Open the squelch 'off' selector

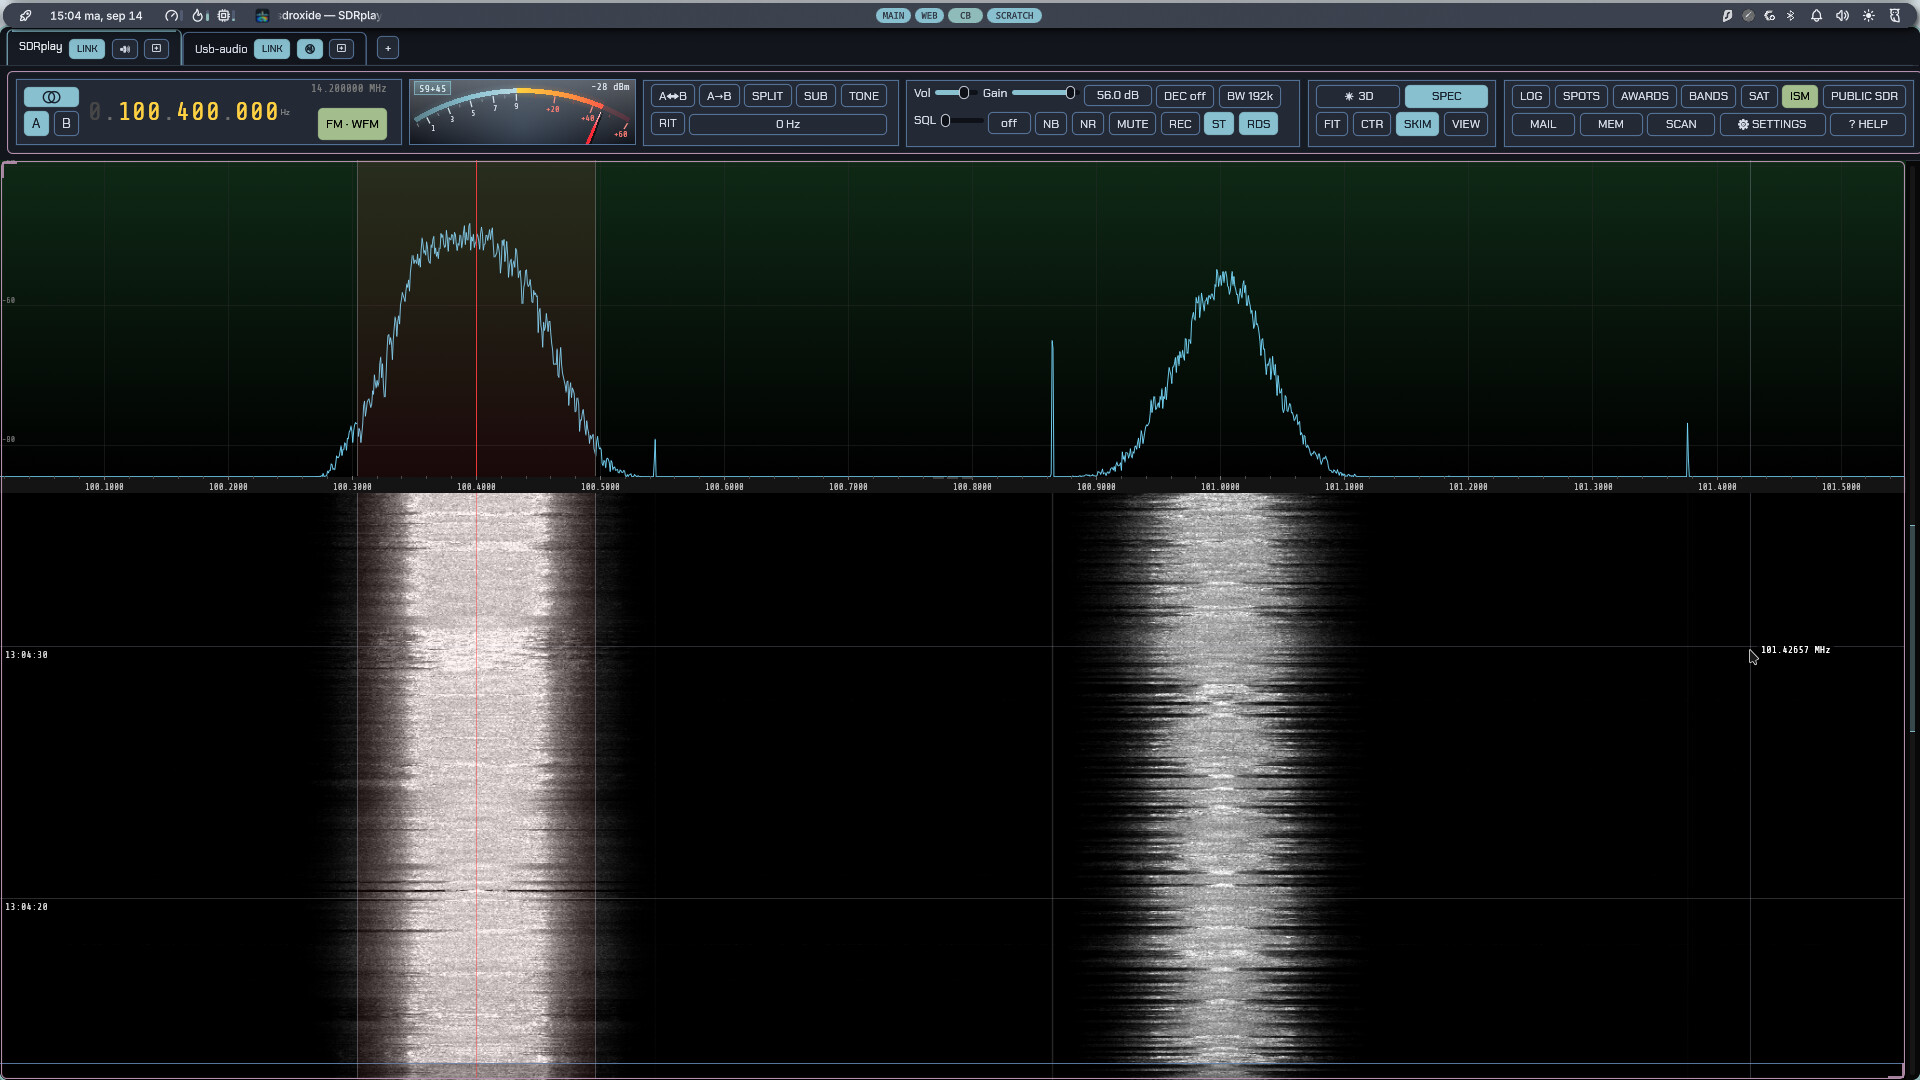1008,124
